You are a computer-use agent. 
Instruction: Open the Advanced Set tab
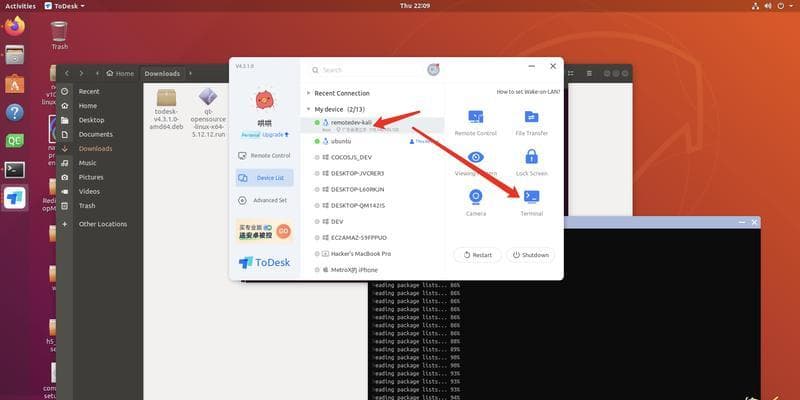point(264,201)
